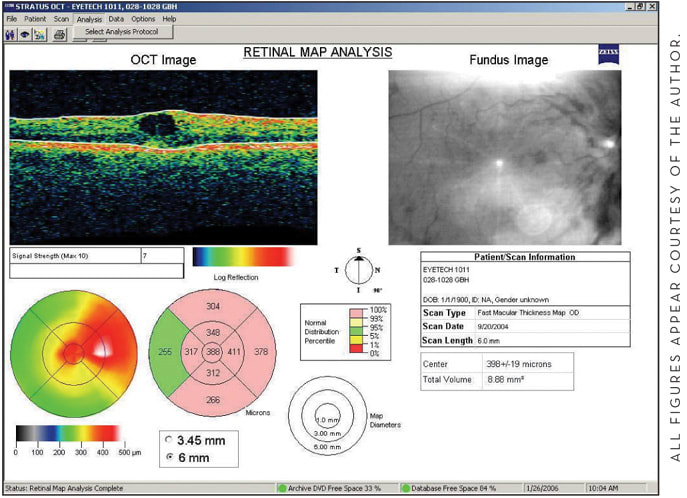Open the Patient menu

point(35,19)
